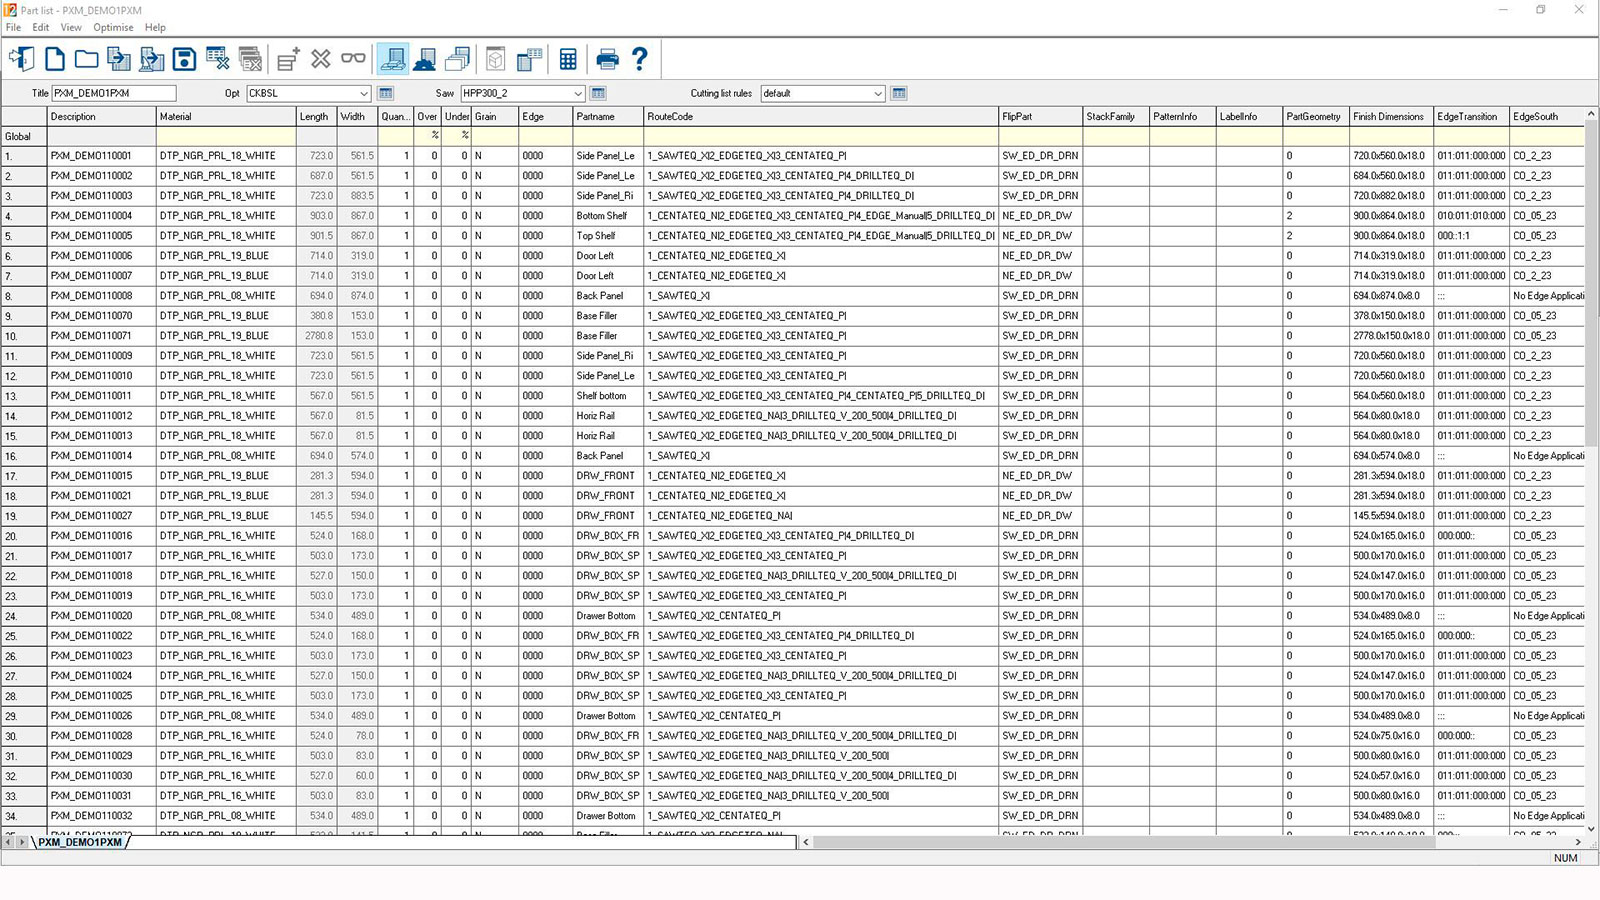
Task: Click the horizontal scrollbar right arrow
Action: (1578, 842)
